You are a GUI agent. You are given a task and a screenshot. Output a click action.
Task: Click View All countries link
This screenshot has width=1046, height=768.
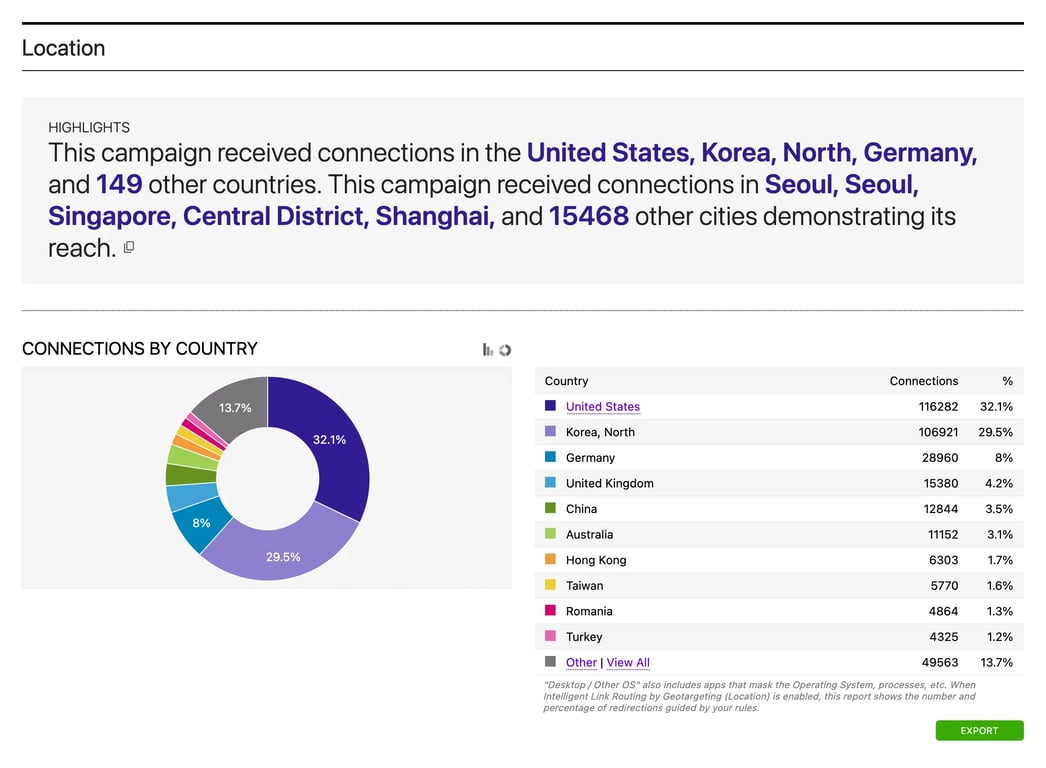tap(628, 663)
